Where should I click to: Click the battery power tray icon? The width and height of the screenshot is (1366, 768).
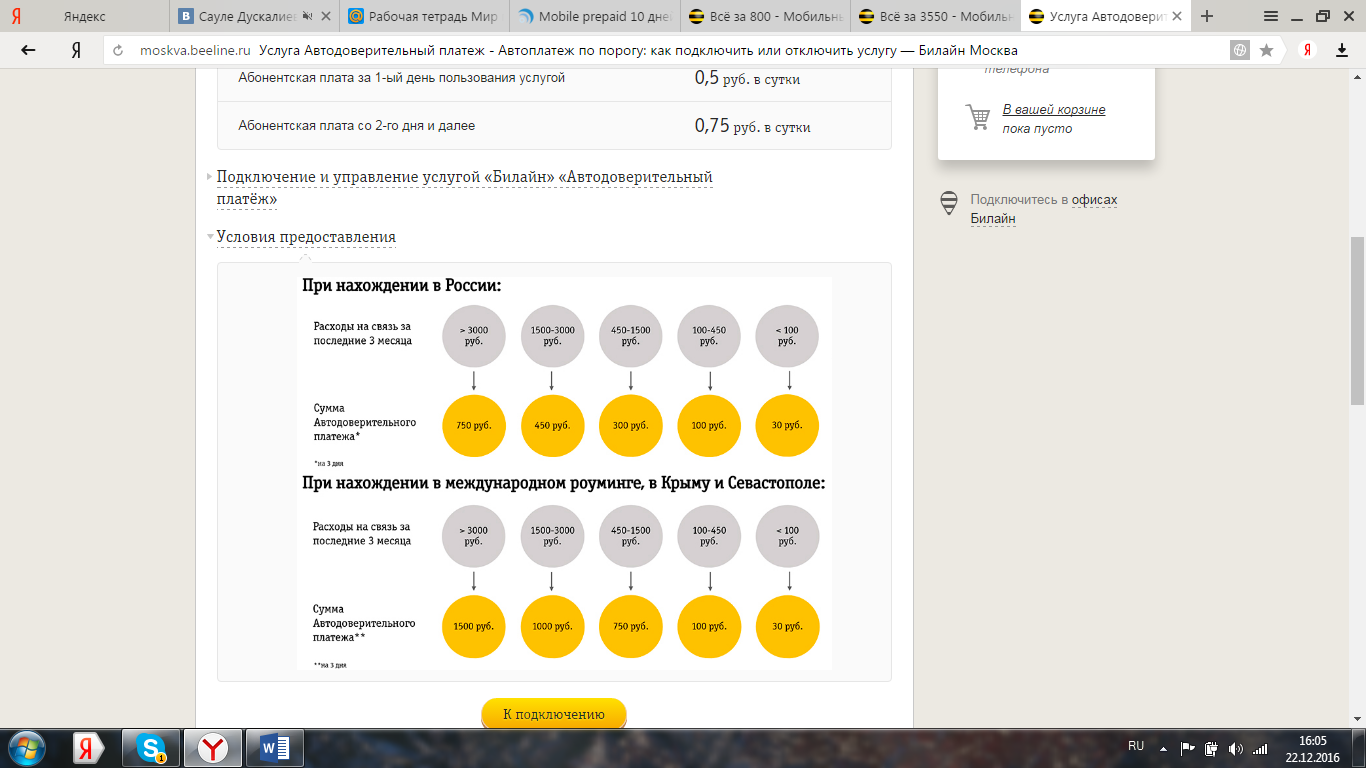coord(1211,748)
